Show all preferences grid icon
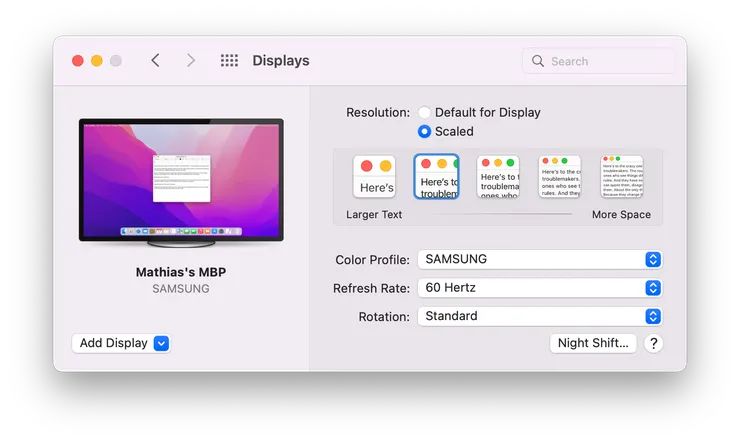This screenshot has width=740, height=442. point(229,60)
